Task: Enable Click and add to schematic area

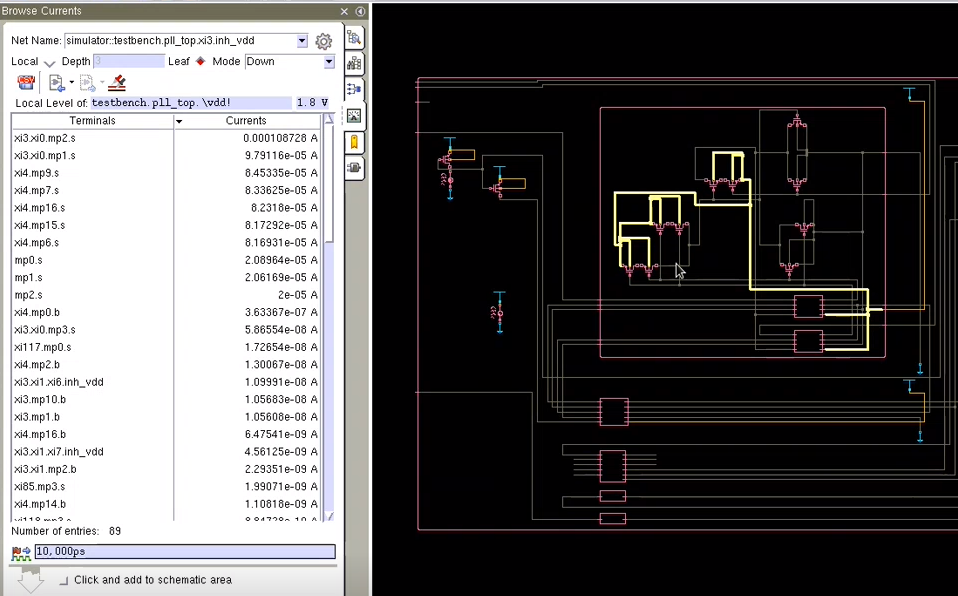Action: click(63, 580)
